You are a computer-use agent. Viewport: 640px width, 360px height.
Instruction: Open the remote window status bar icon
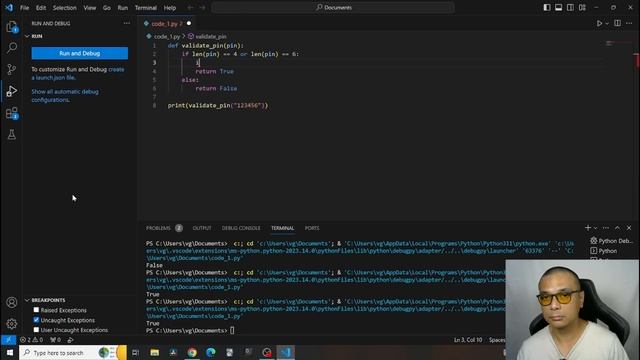coord(8,340)
